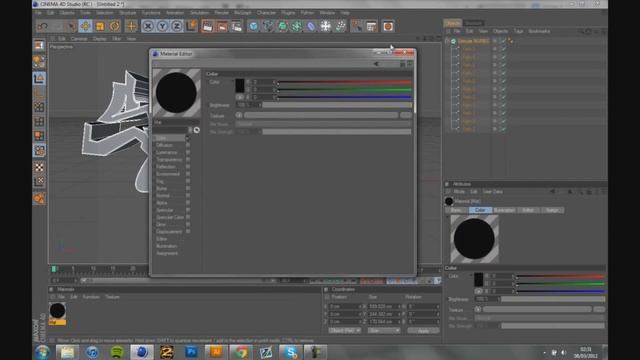The height and width of the screenshot is (360, 640).
Task: Open texture dropdown arrow in Attributes panel
Action: (x=478, y=309)
